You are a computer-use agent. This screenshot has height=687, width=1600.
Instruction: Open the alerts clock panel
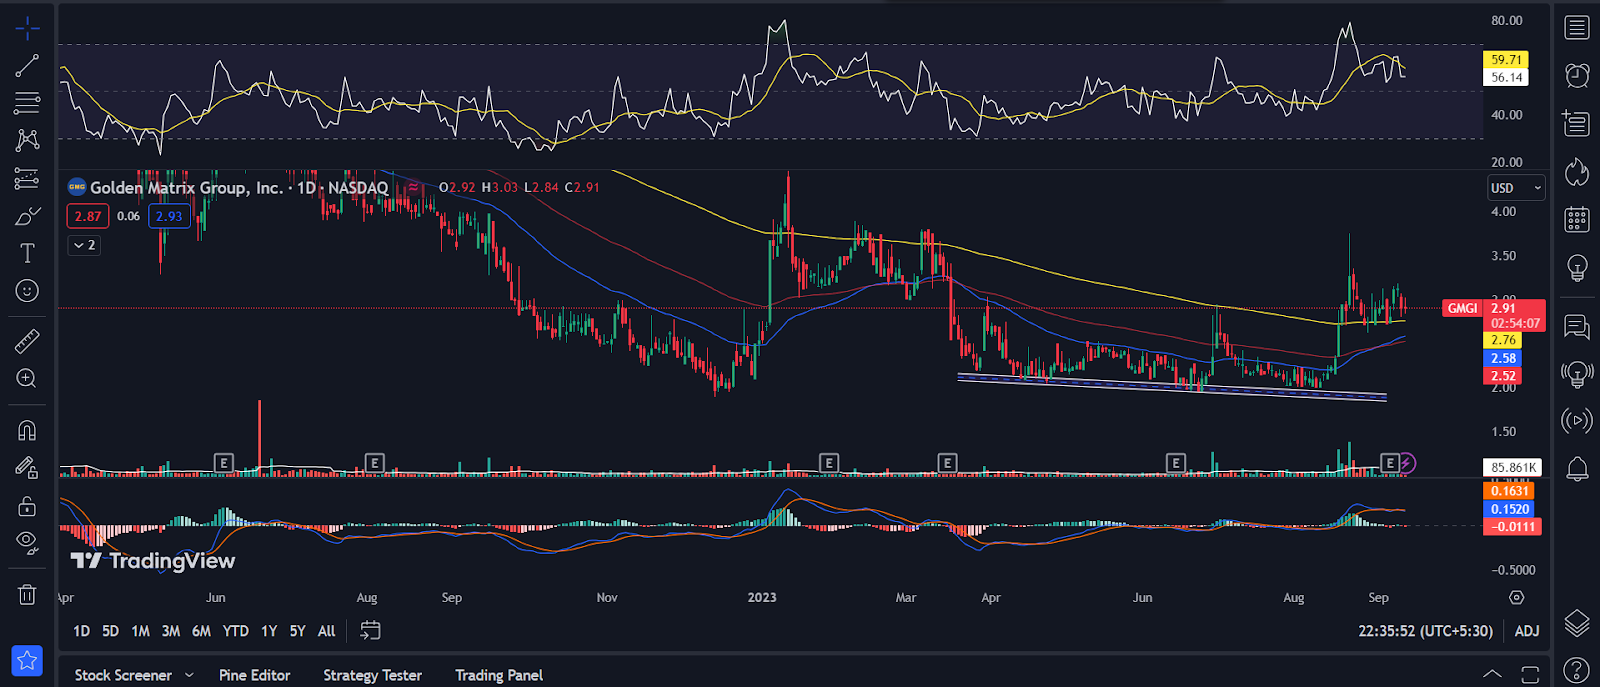tap(1577, 75)
